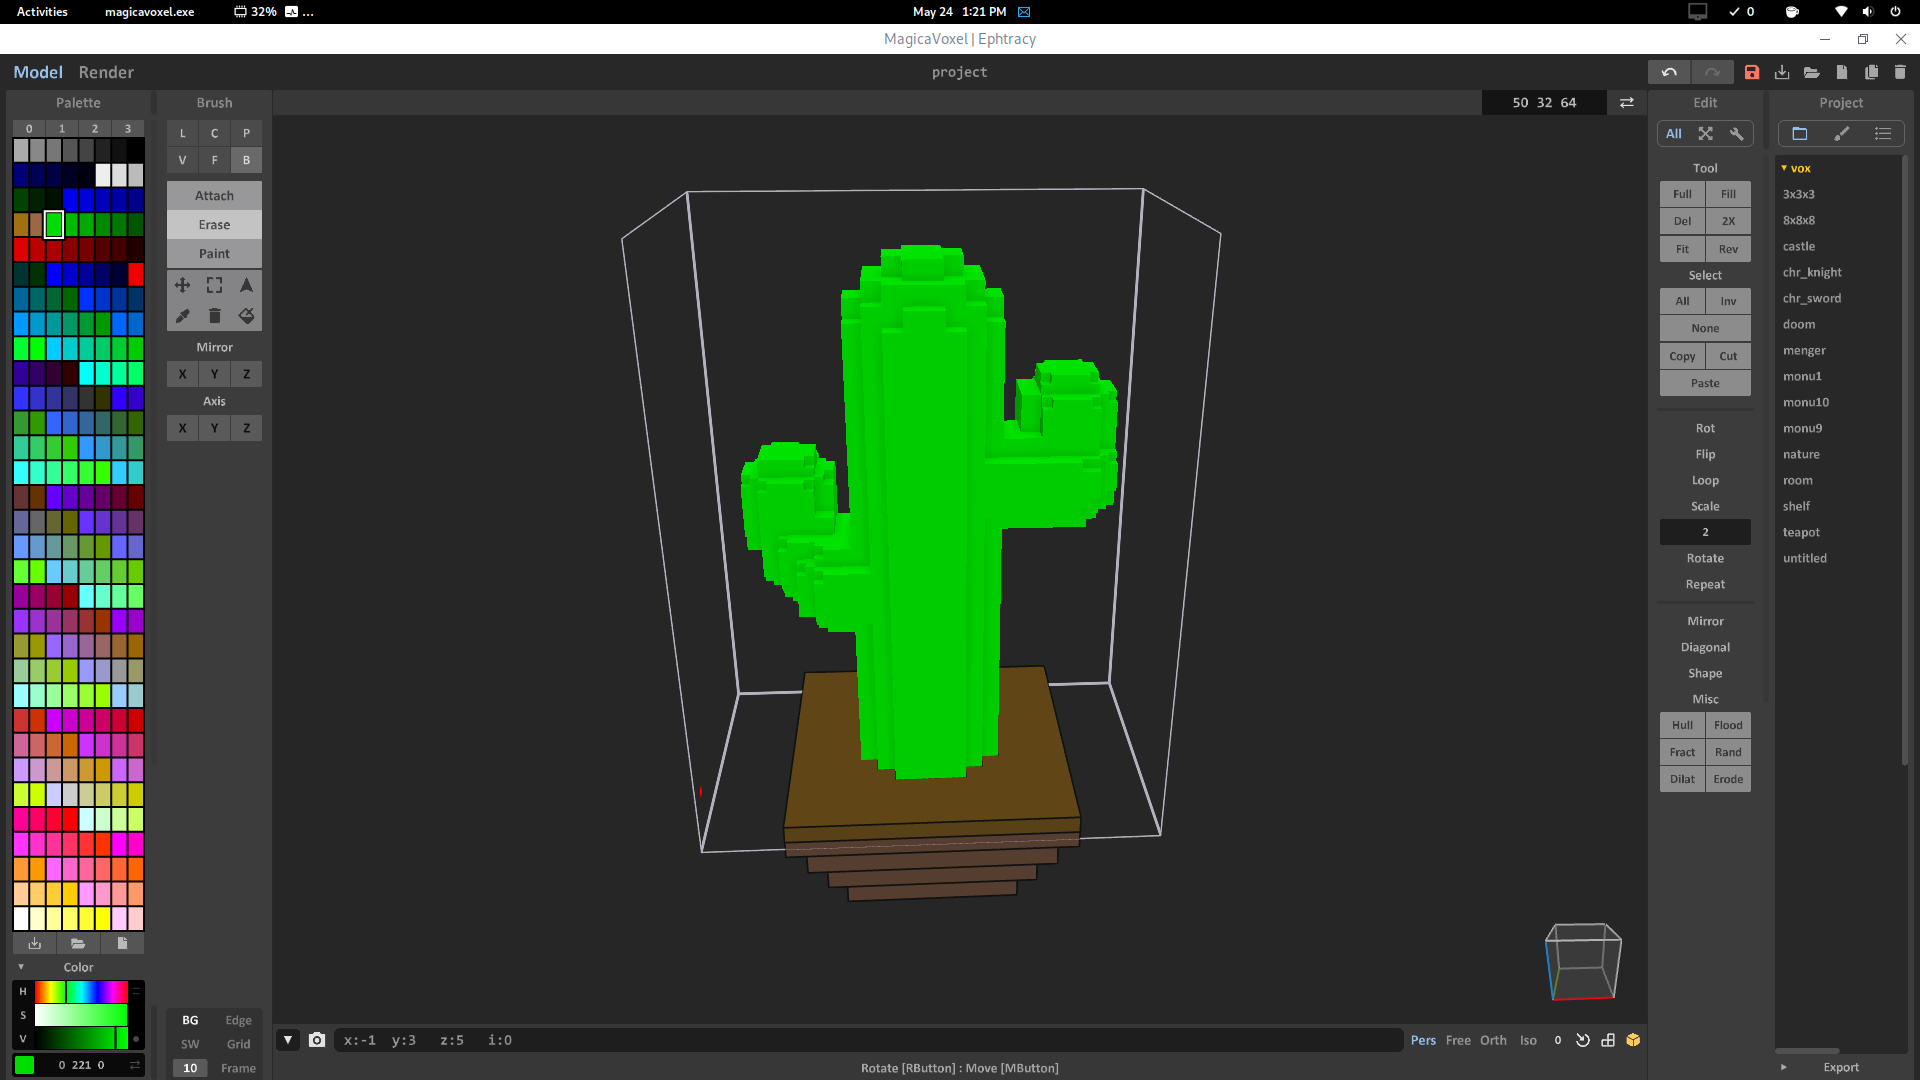This screenshot has height=1080, width=1920.
Task: Click the Paste selection button
Action: tap(1705, 383)
